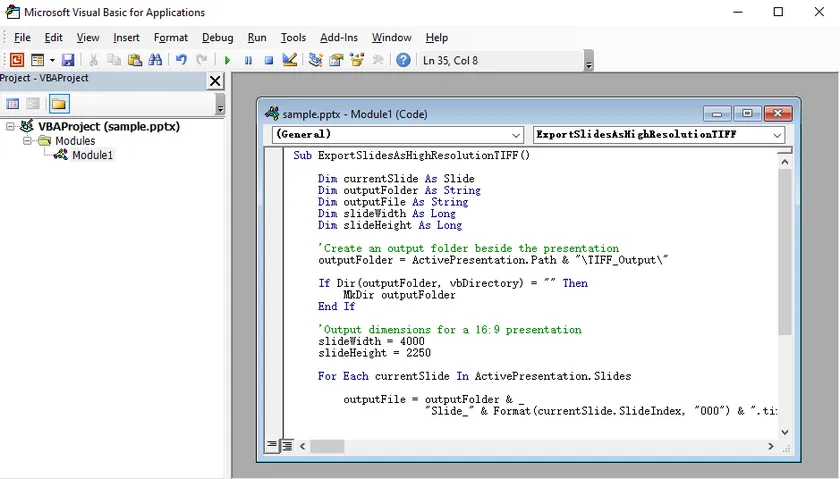Minimize the Module1 code window
The width and height of the screenshot is (840, 479).
click(717, 114)
